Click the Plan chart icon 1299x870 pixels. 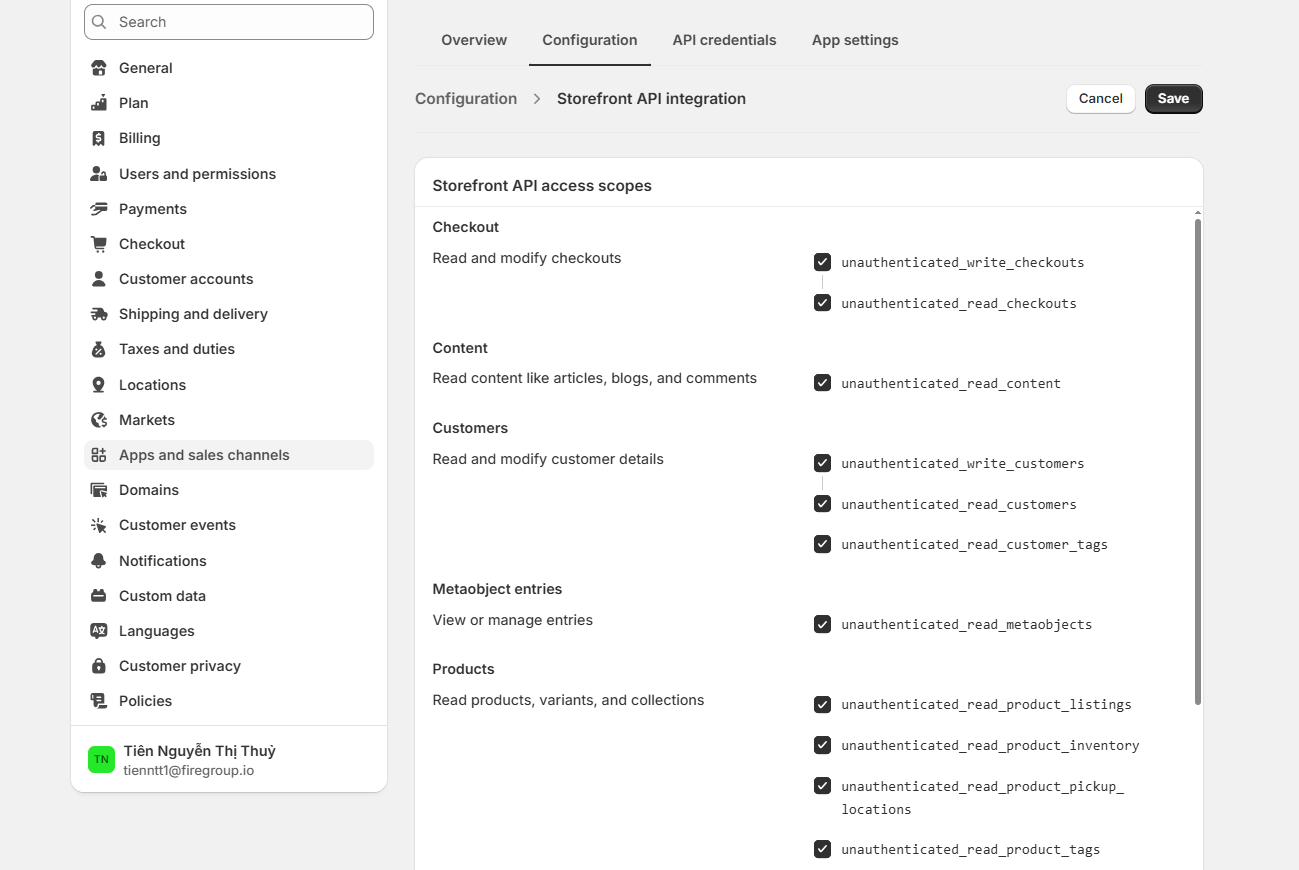[x=98, y=103]
